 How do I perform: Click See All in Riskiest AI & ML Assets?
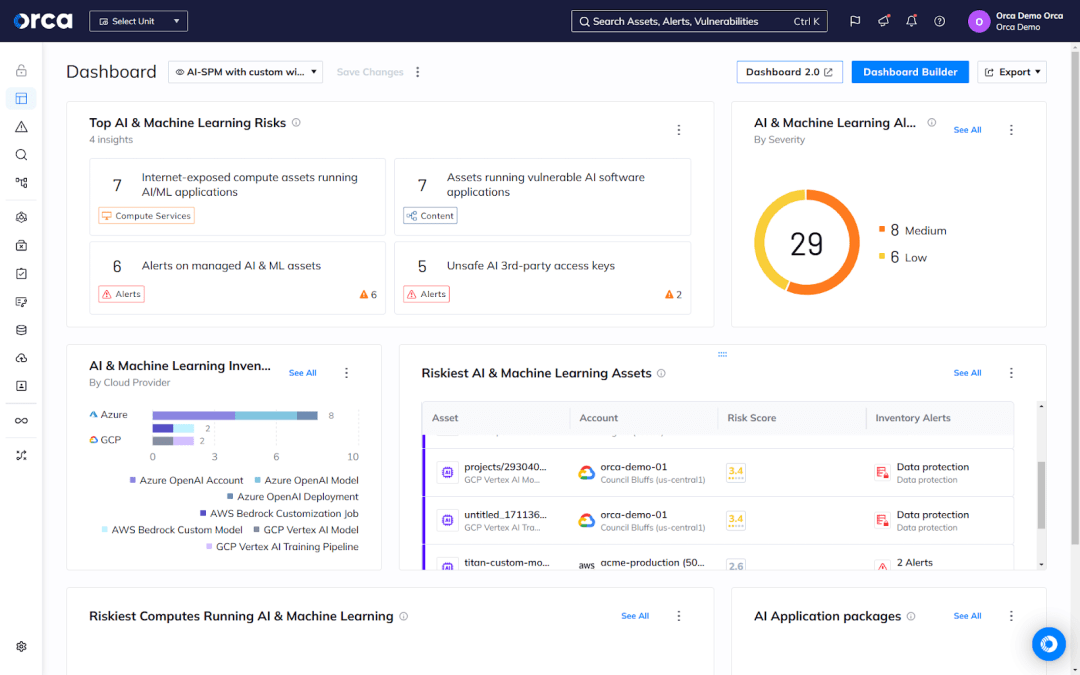point(967,373)
